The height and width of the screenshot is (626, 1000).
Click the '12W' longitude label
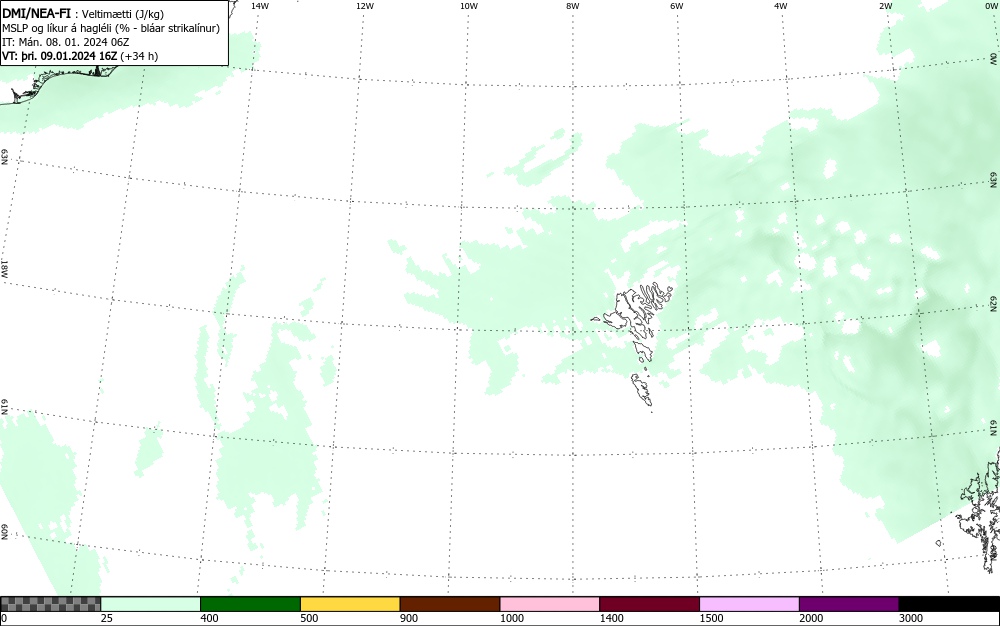pyautogui.click(x=364, y=6)
